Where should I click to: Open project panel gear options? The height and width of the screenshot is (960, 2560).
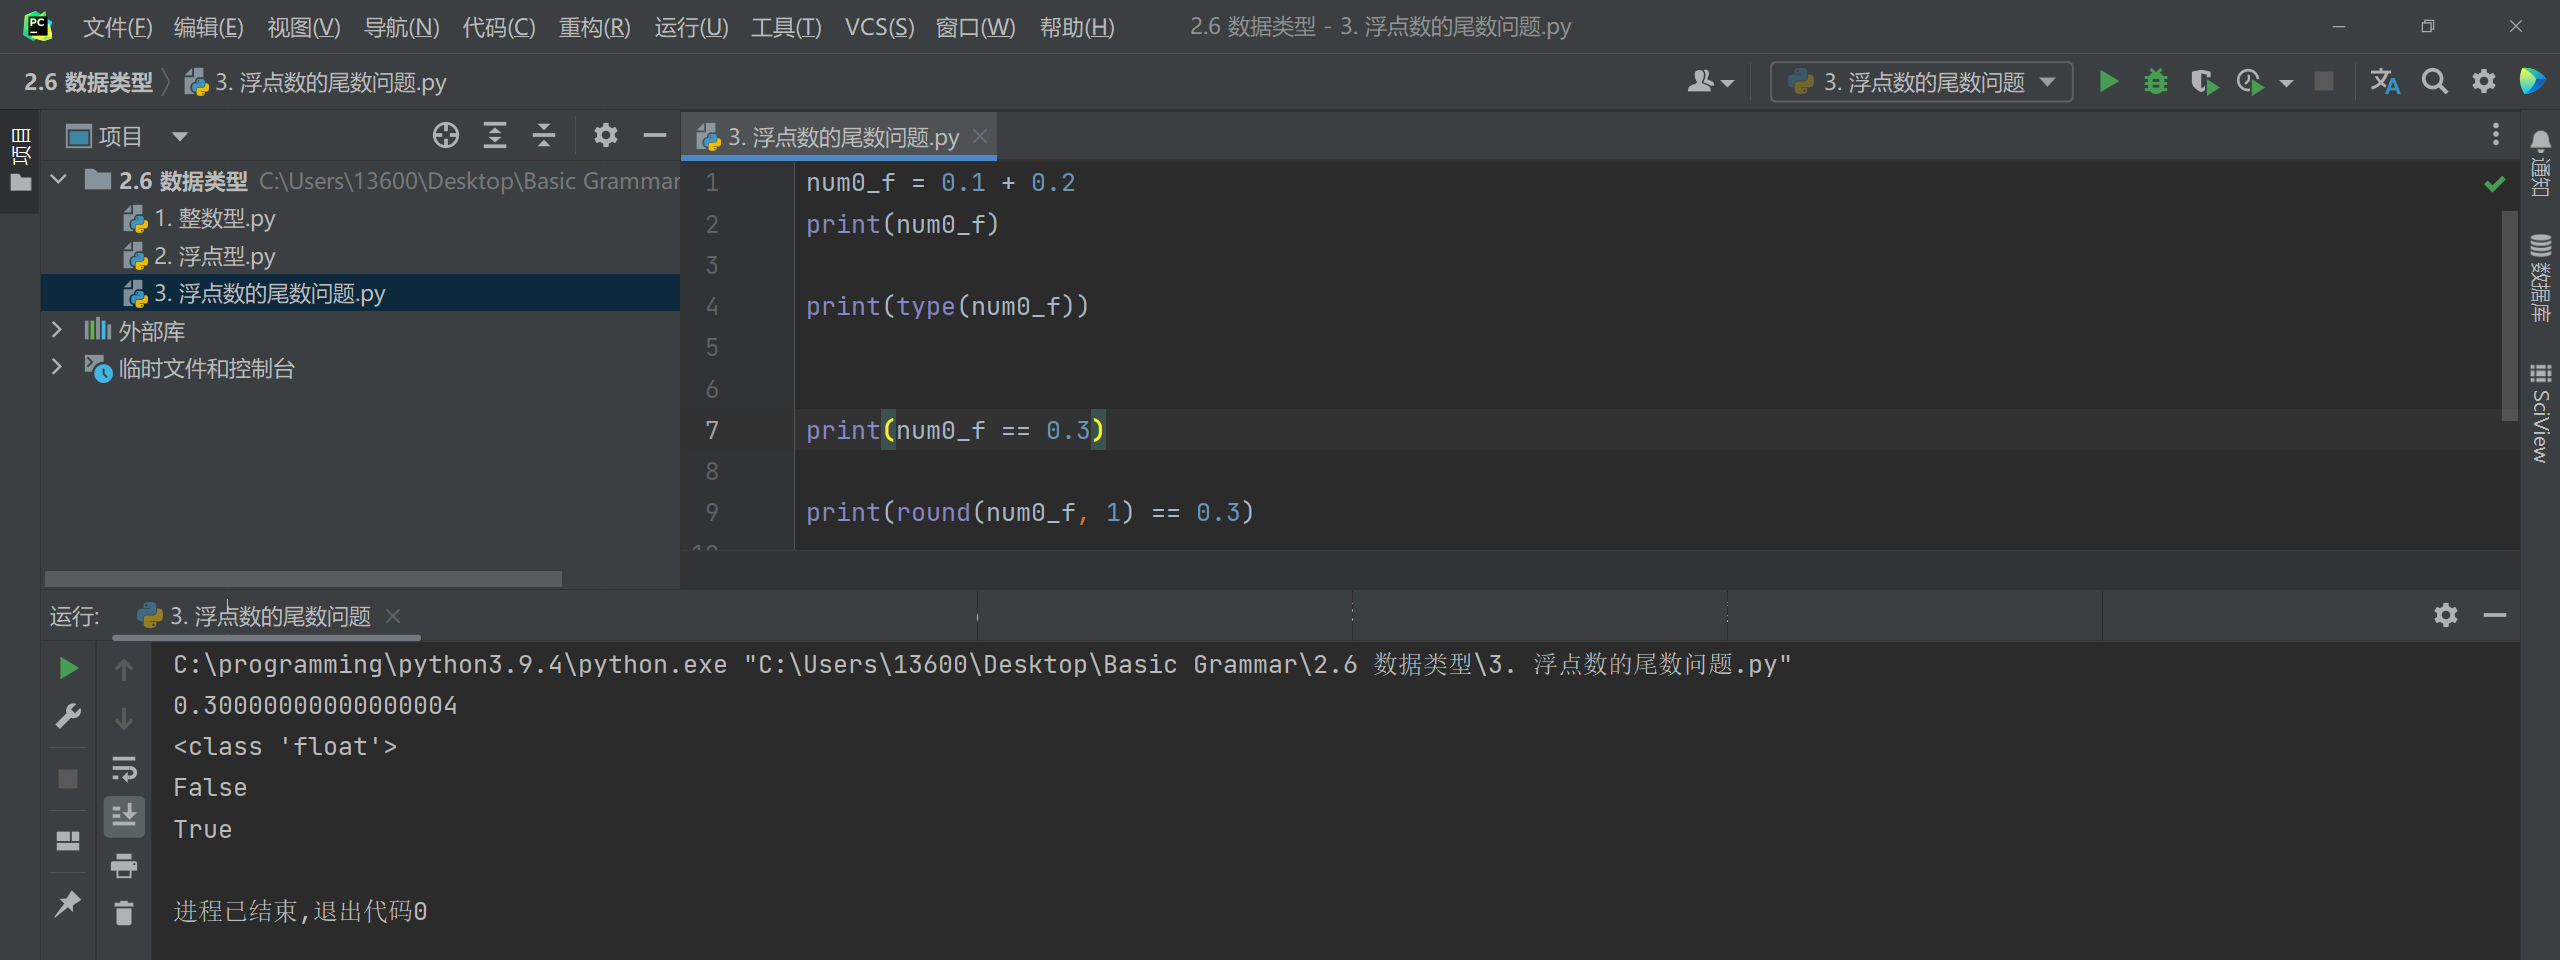click(x=605, y=135)
